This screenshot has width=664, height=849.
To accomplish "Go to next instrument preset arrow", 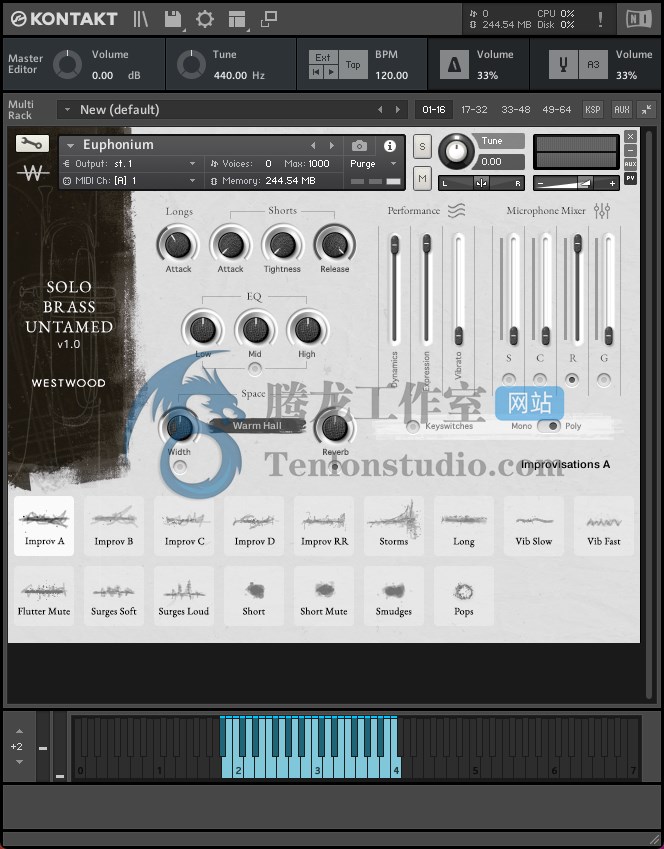I will [x=332, y=146].
